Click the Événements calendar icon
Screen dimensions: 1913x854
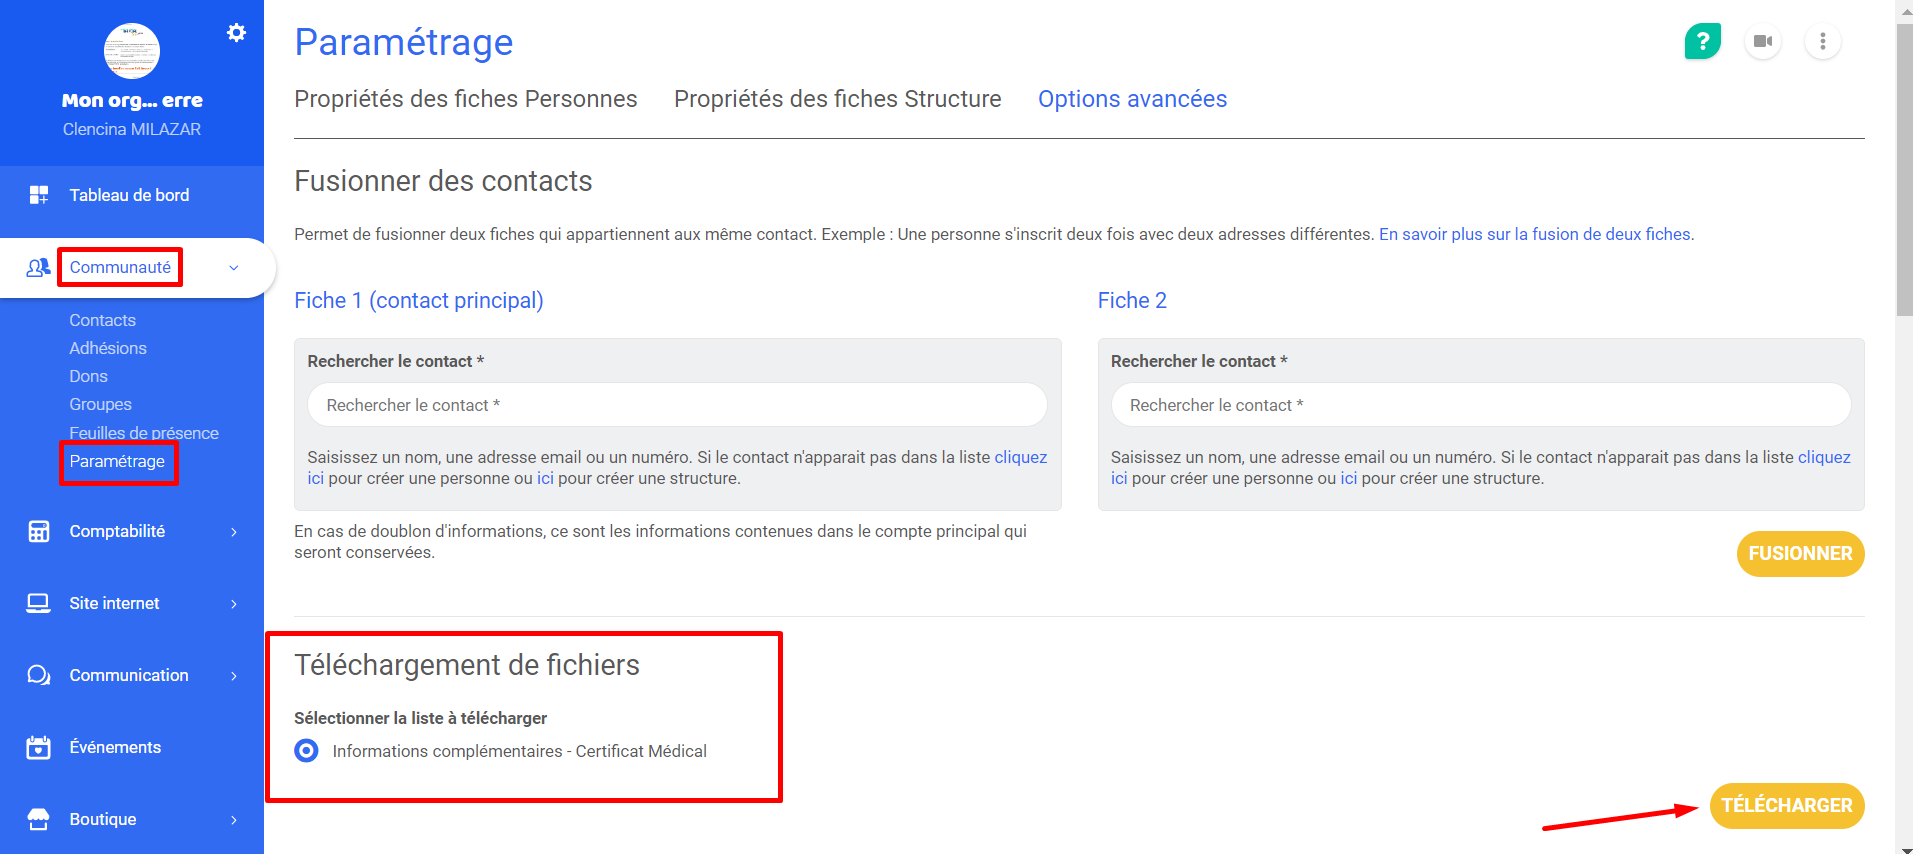coord(39,748)
